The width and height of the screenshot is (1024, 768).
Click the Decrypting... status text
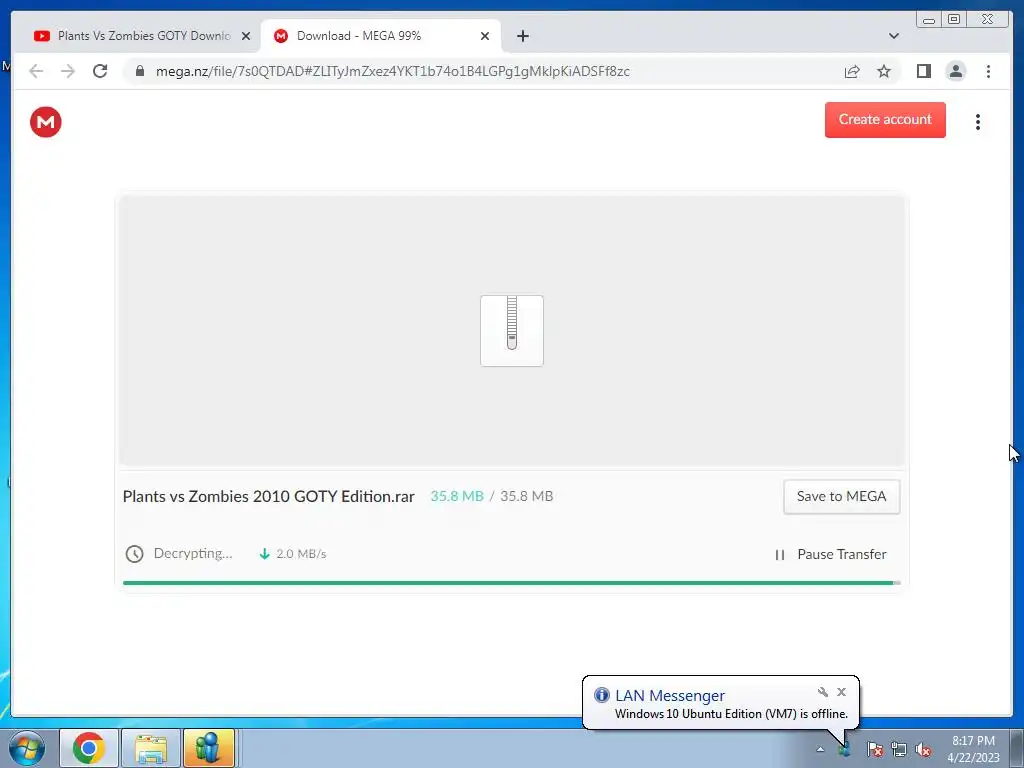(193, 554)
